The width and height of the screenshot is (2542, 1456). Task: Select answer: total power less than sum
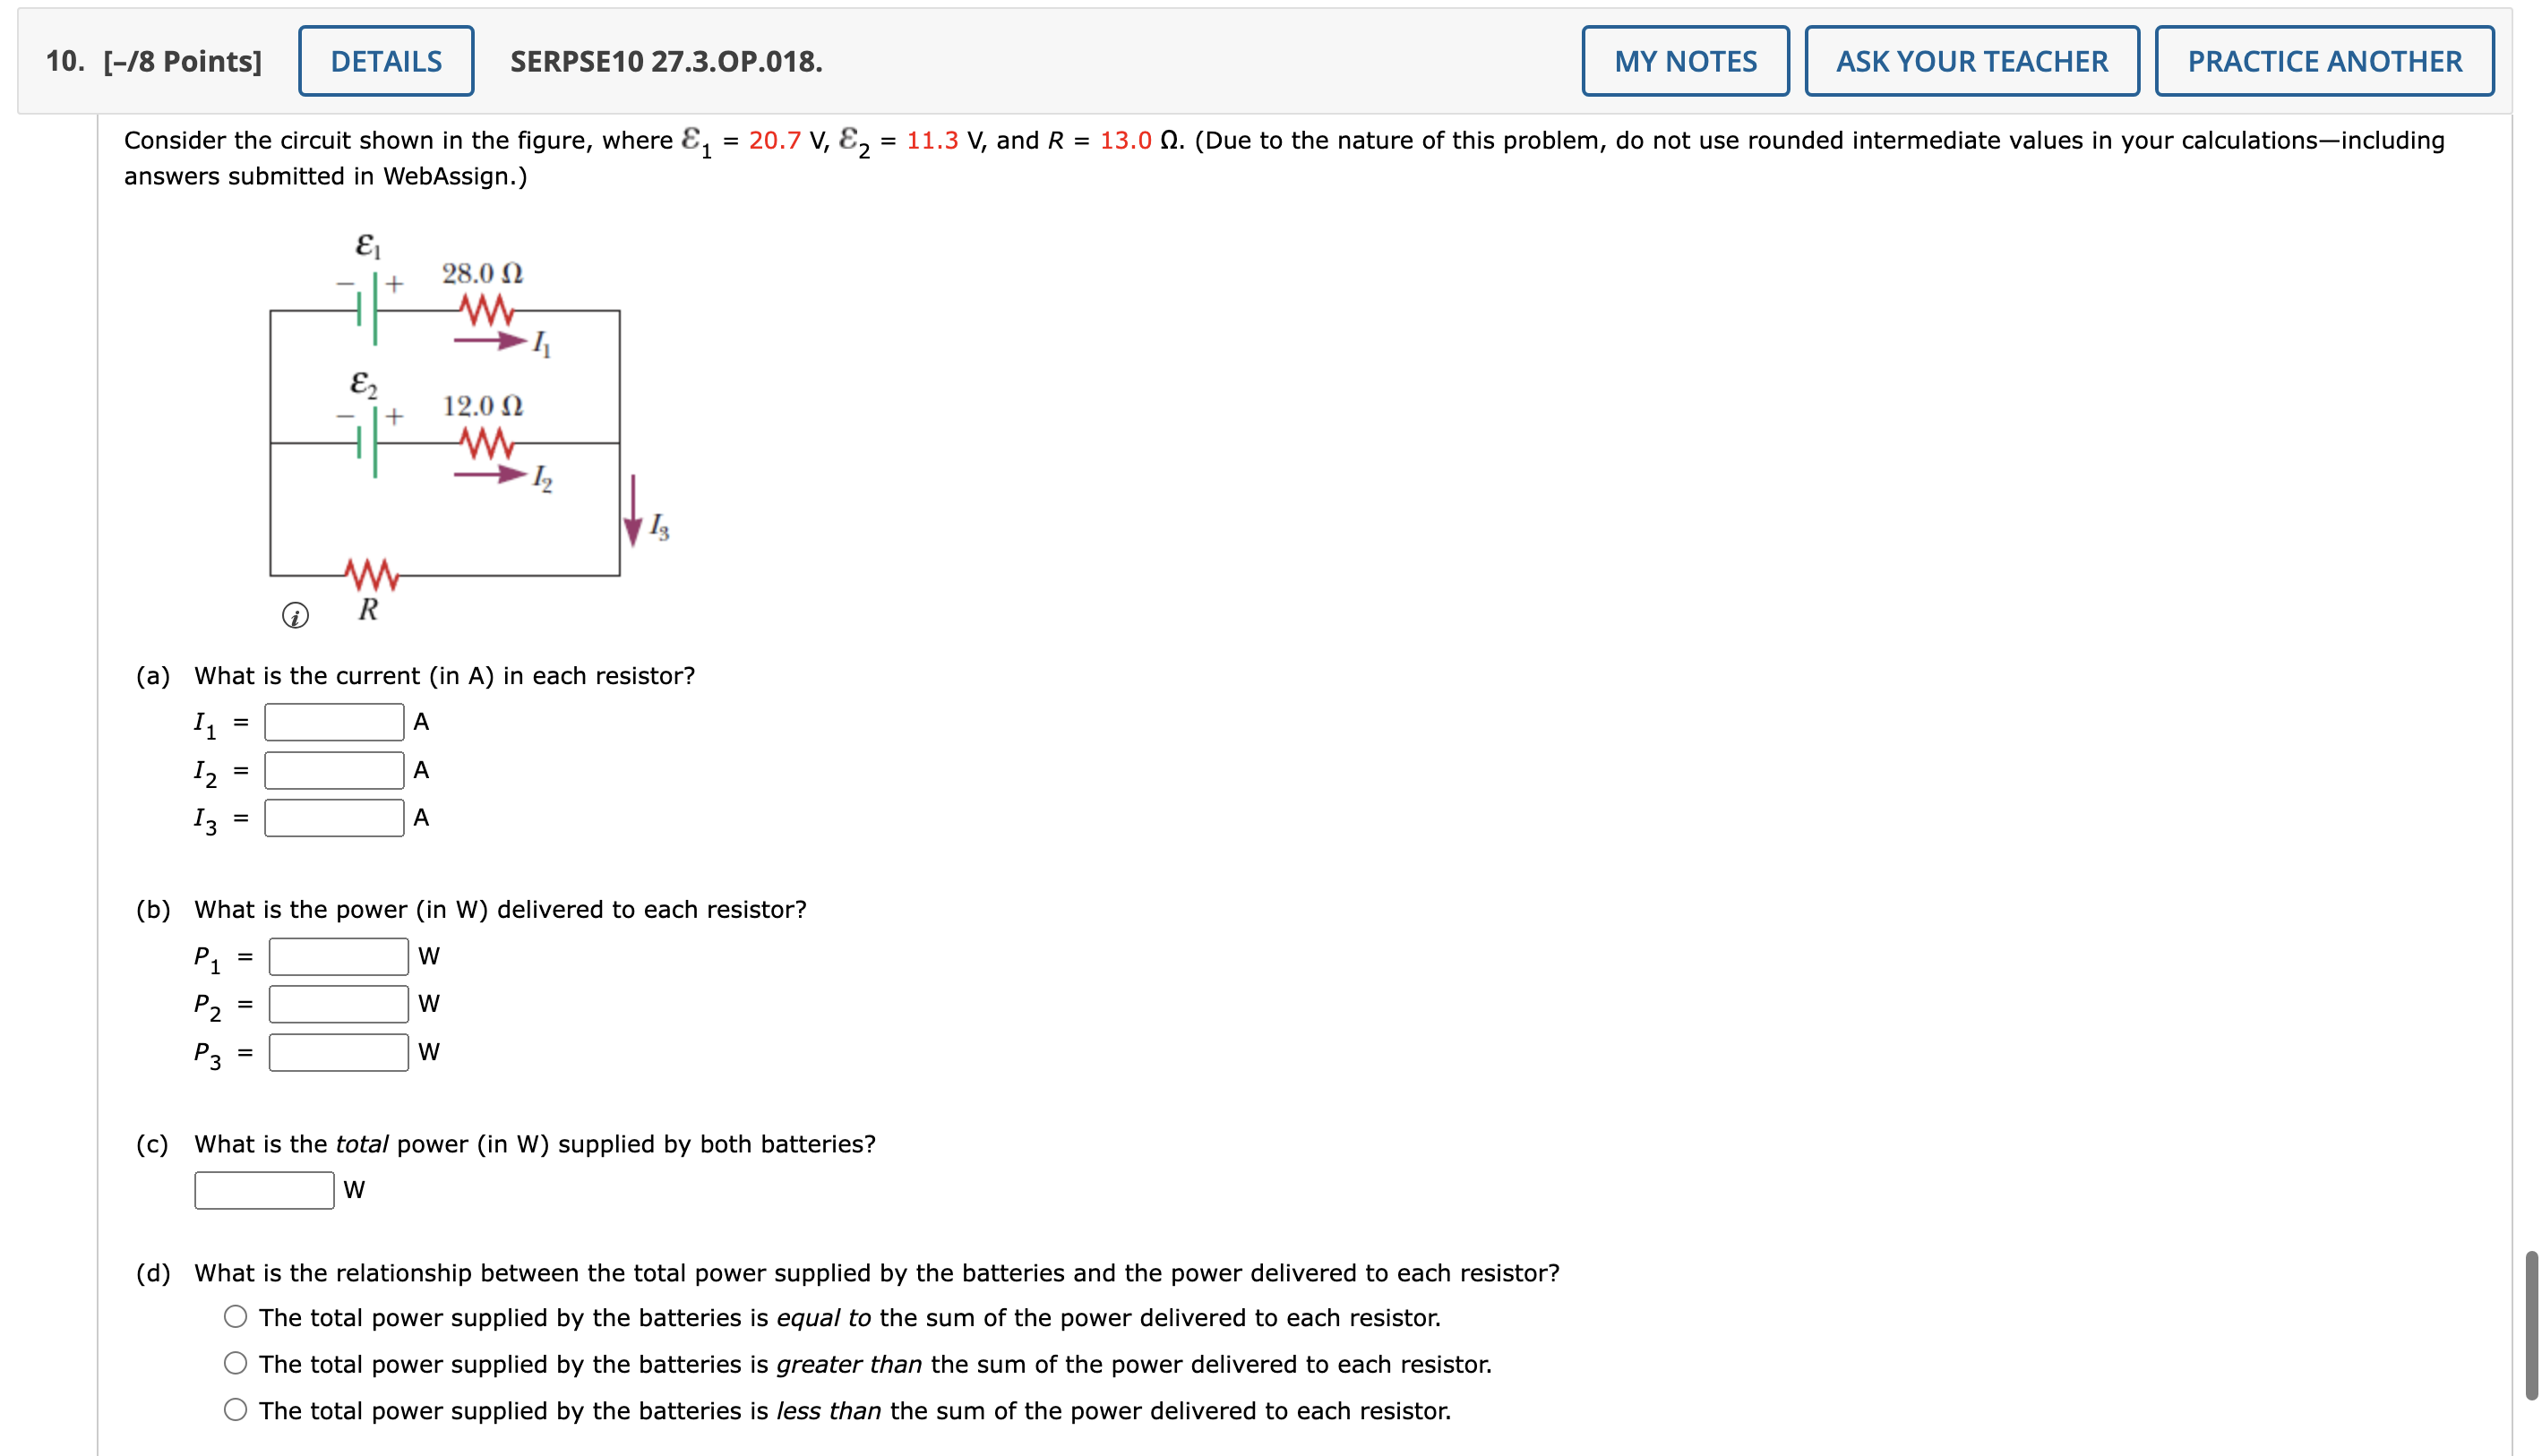tap(236, 1411)
